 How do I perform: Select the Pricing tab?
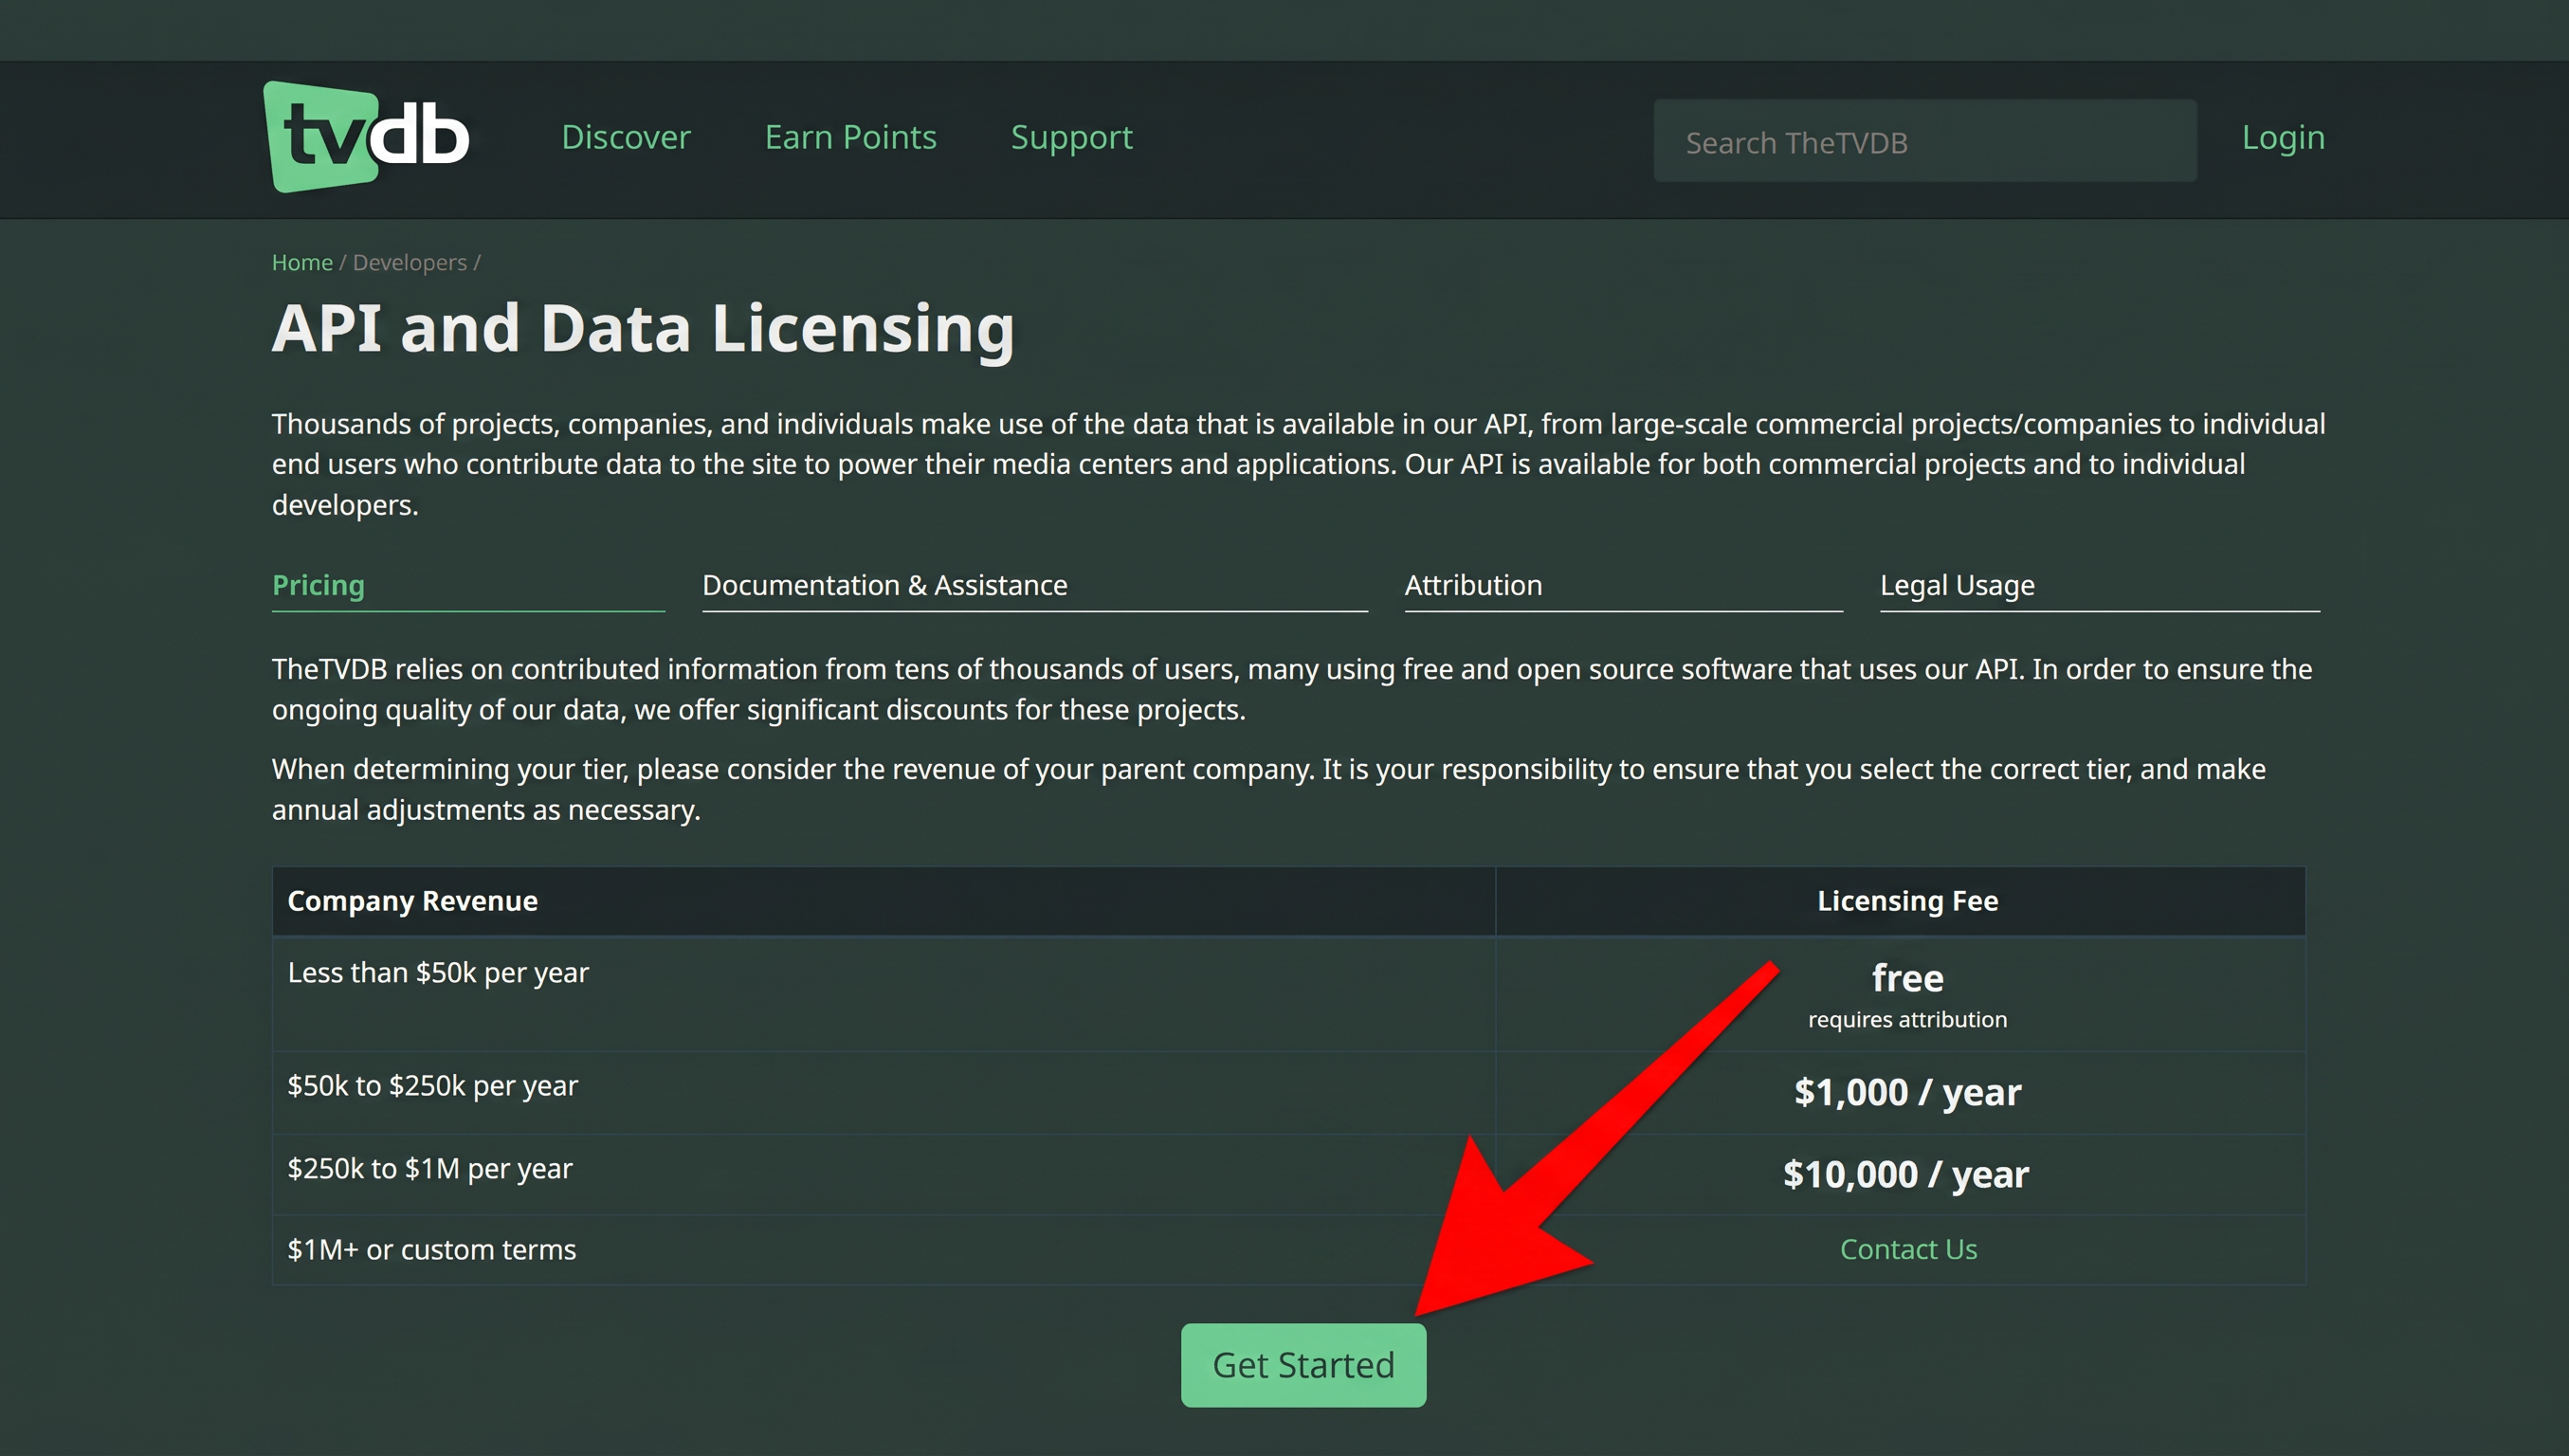pyautogui.click(x=468, y=586)
